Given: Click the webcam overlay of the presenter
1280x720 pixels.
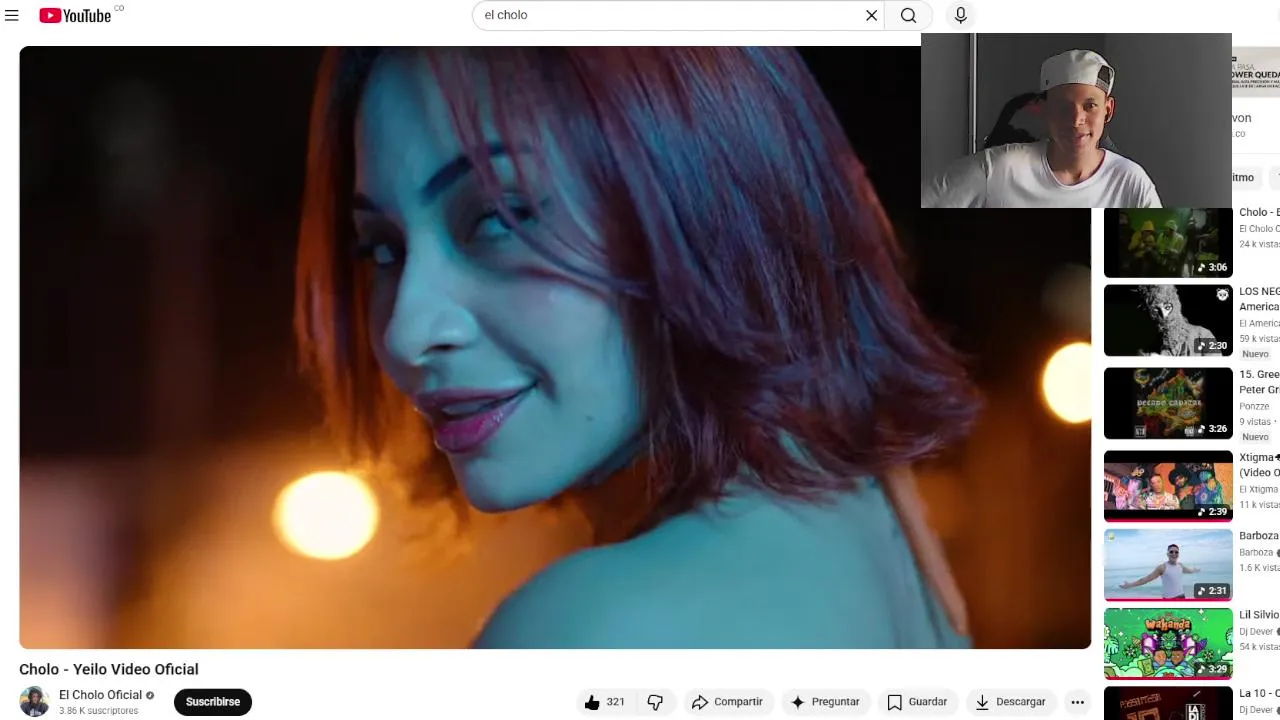Looking at the screenshot, I should [1076, 120].
